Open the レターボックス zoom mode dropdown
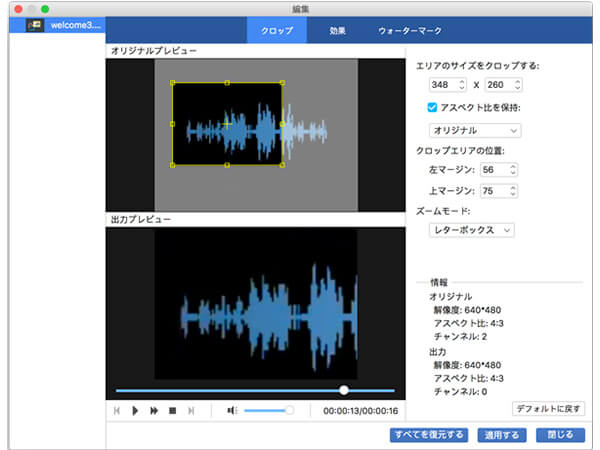The height and width of the screenshot is (450, 600). pos(471,230)
